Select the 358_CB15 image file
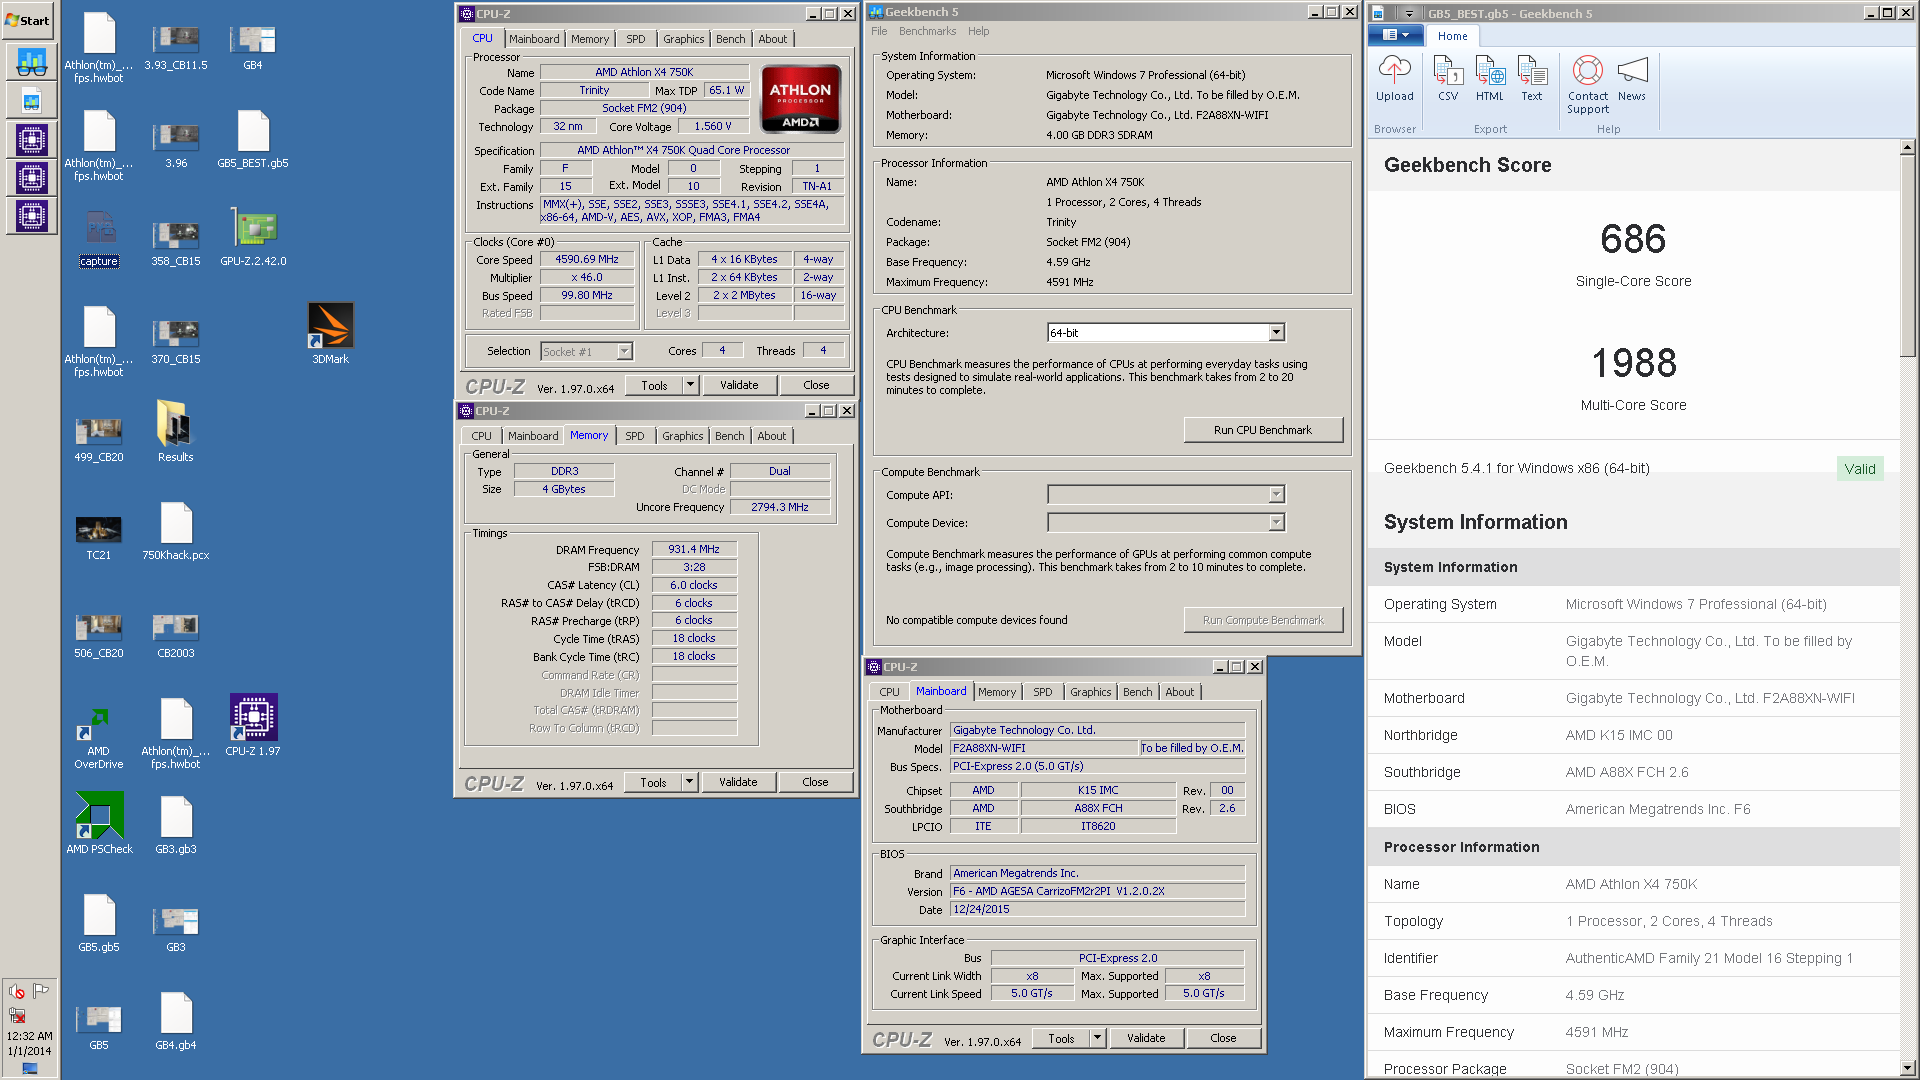1920x1080 pixels. click(x=176, y=243)
